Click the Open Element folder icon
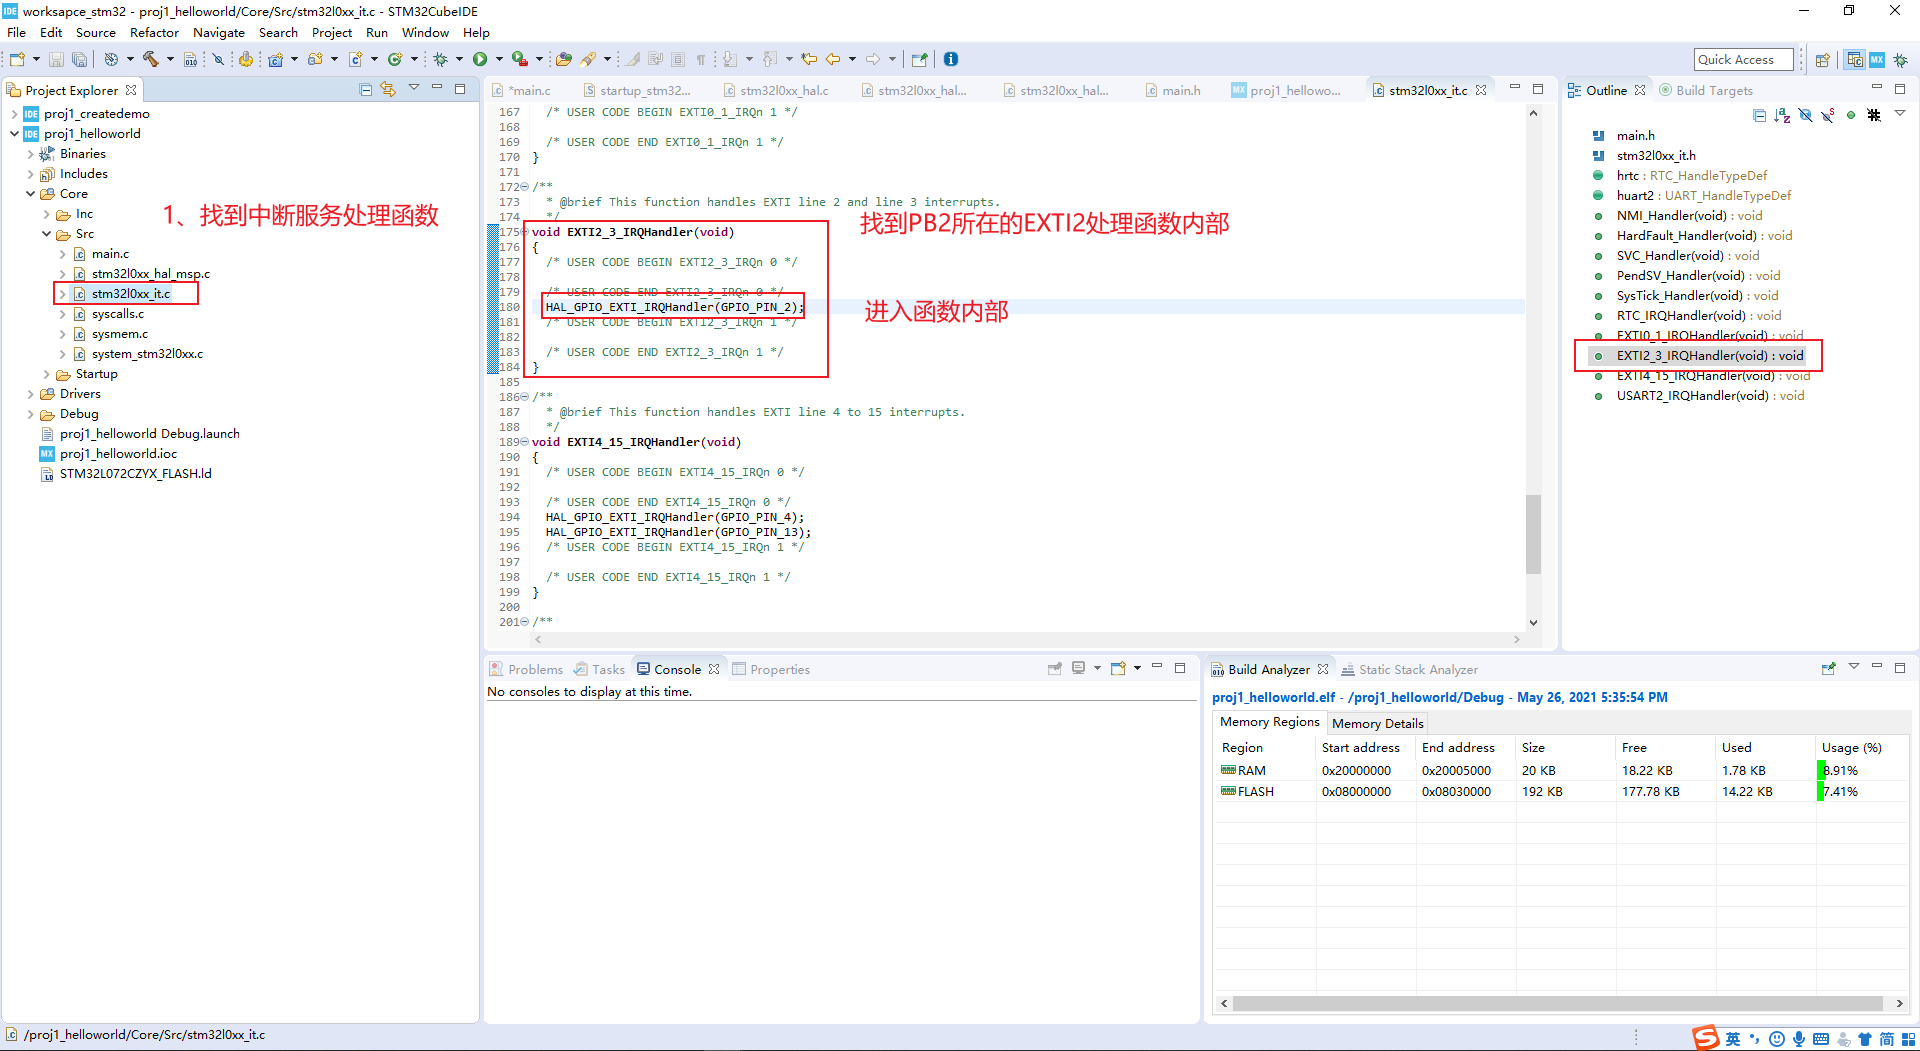 tap(564, 59)
